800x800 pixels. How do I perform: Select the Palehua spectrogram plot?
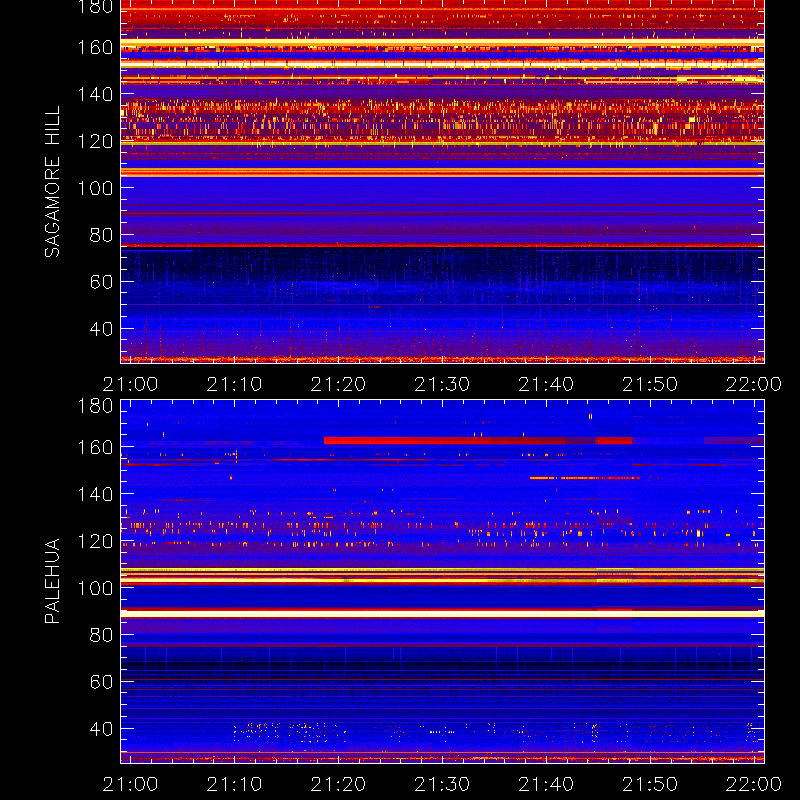pyautogui.click(x=442, y=582)
